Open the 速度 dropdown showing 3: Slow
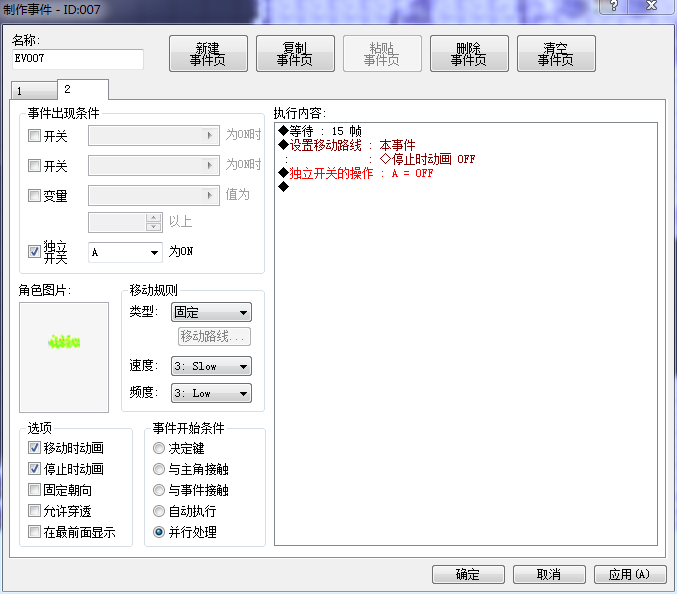The height and width of the screenshot is (594, 677). click(x=211, y=367)
